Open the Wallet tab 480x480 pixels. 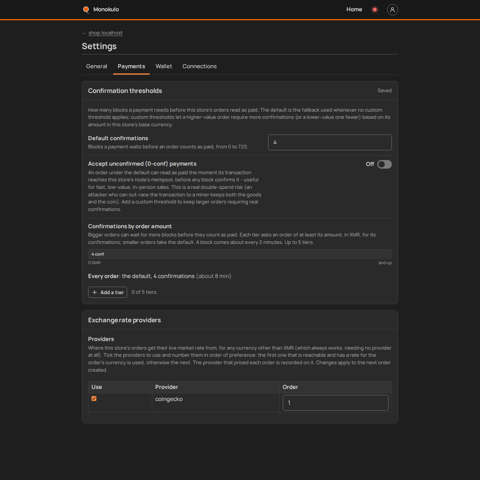click(x=164, y=66)
